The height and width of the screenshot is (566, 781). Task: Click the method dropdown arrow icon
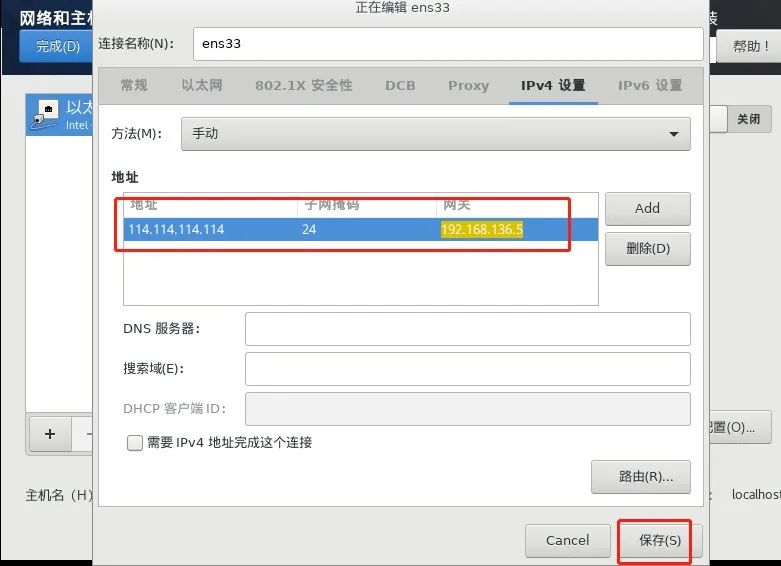pos(673,134)
